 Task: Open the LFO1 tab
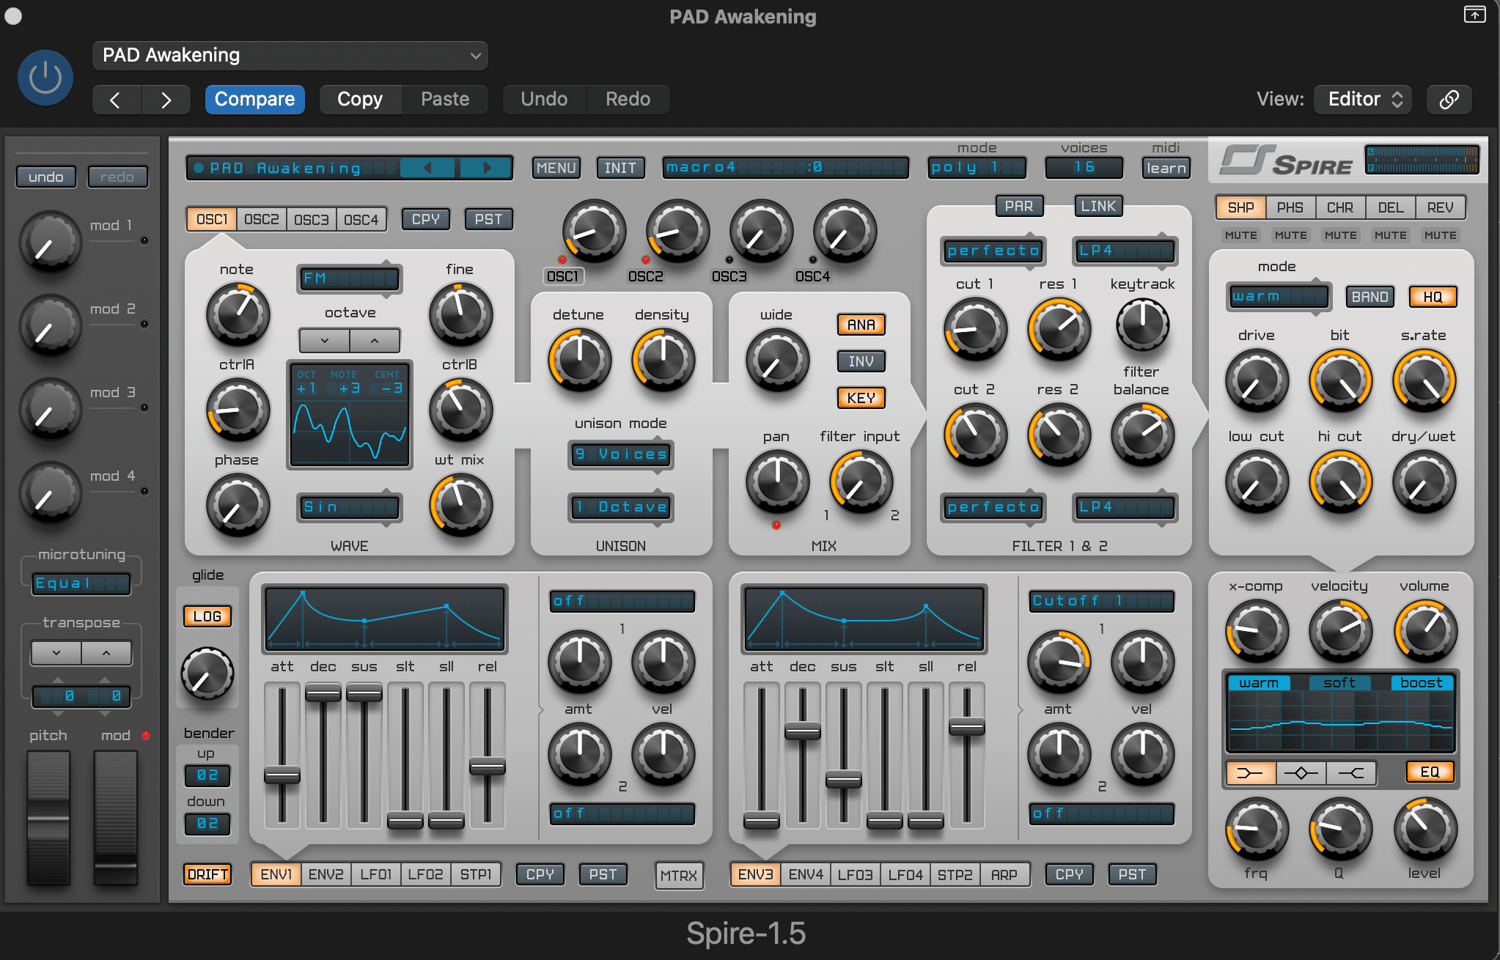[376, 874]
